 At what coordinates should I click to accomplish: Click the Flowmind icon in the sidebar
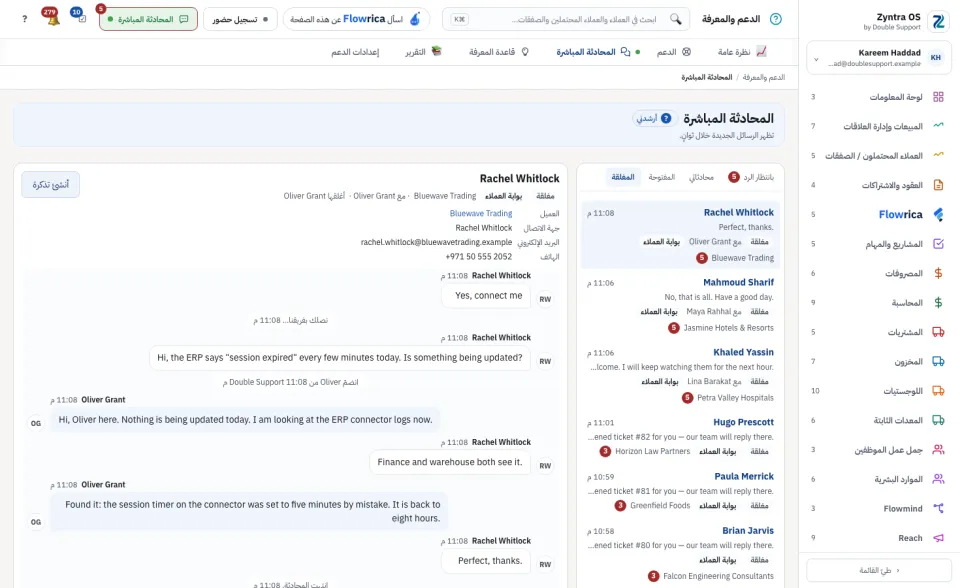coord(938,508)
